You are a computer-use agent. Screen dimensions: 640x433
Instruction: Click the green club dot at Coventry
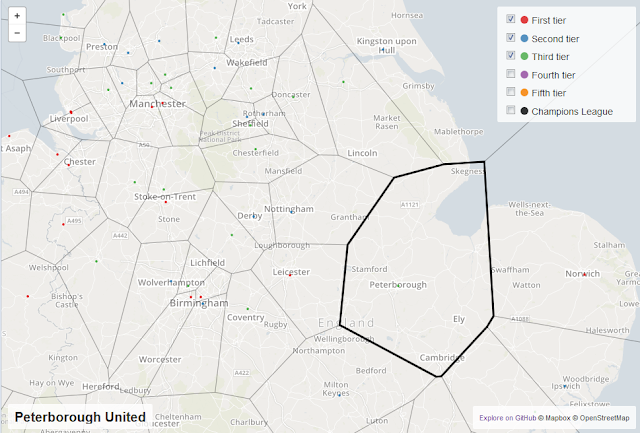(247, 309)
